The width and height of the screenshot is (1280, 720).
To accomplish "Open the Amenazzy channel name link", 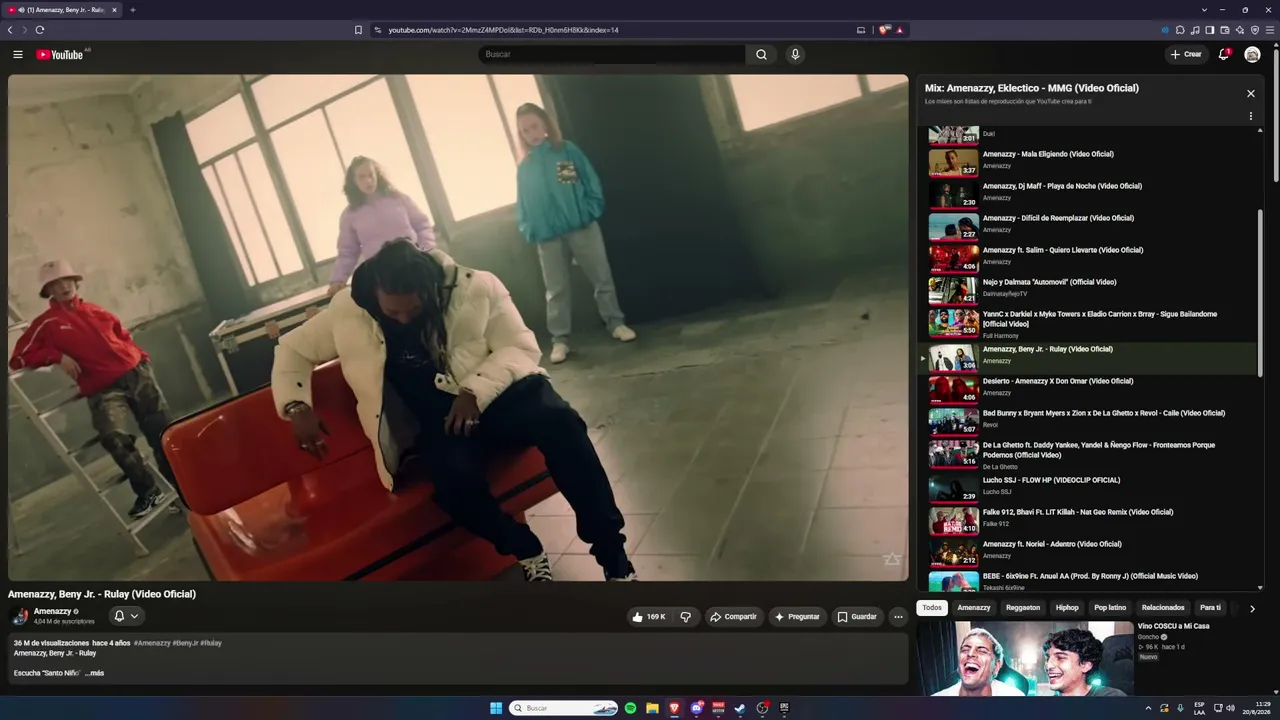I will coord(53,611).
